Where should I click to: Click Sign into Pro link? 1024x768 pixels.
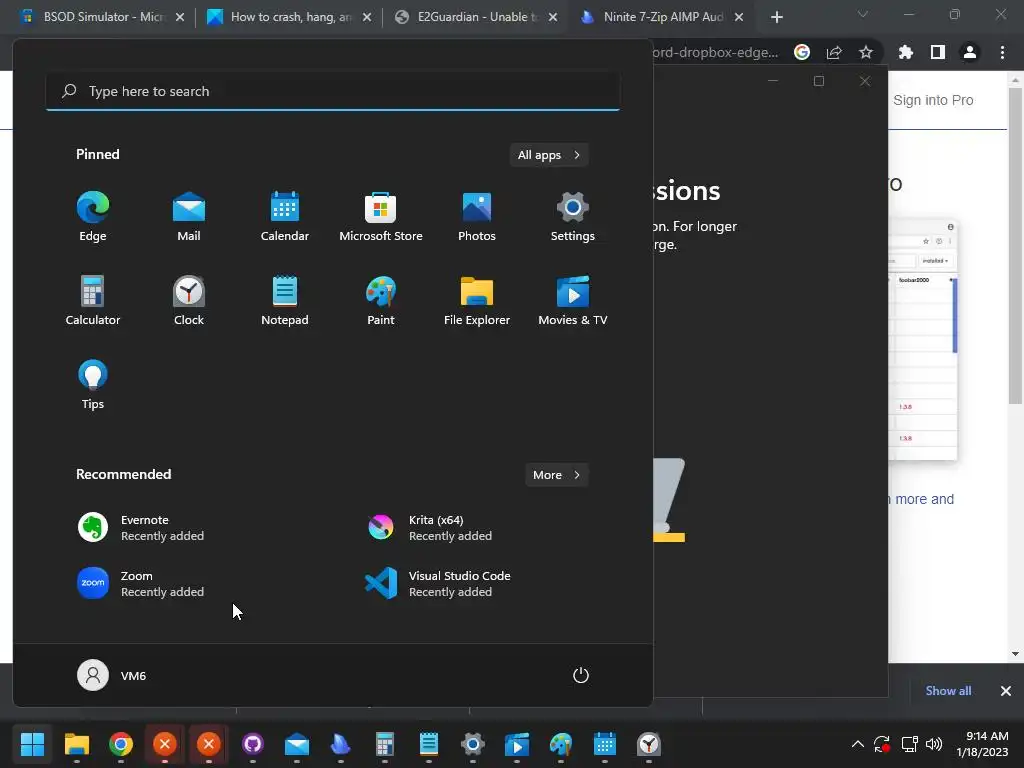coord(933,100)
